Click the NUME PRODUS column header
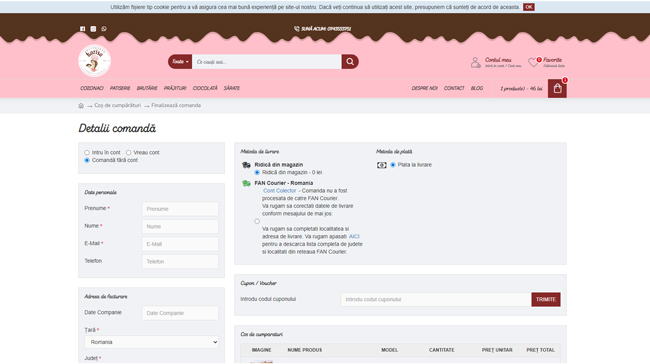This screenshot has height=364, width=650. [305, 350]
